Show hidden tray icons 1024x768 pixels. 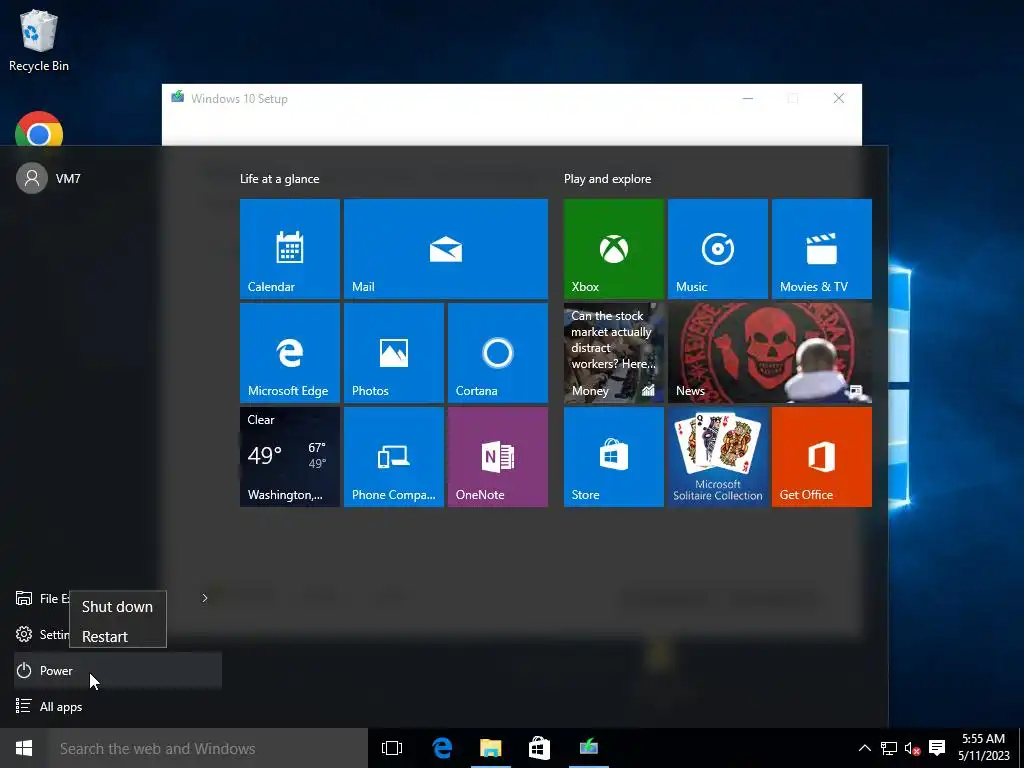click(x=864, y=748)
